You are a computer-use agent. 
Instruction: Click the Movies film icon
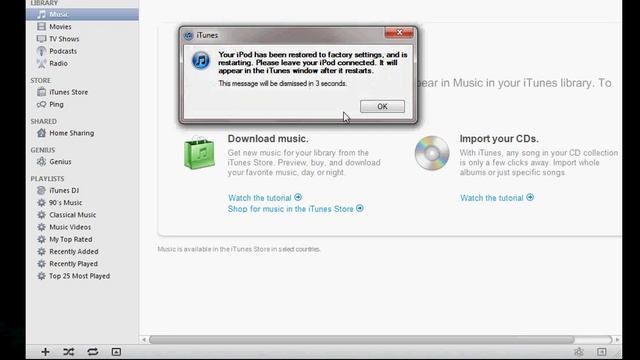[41, 27]
